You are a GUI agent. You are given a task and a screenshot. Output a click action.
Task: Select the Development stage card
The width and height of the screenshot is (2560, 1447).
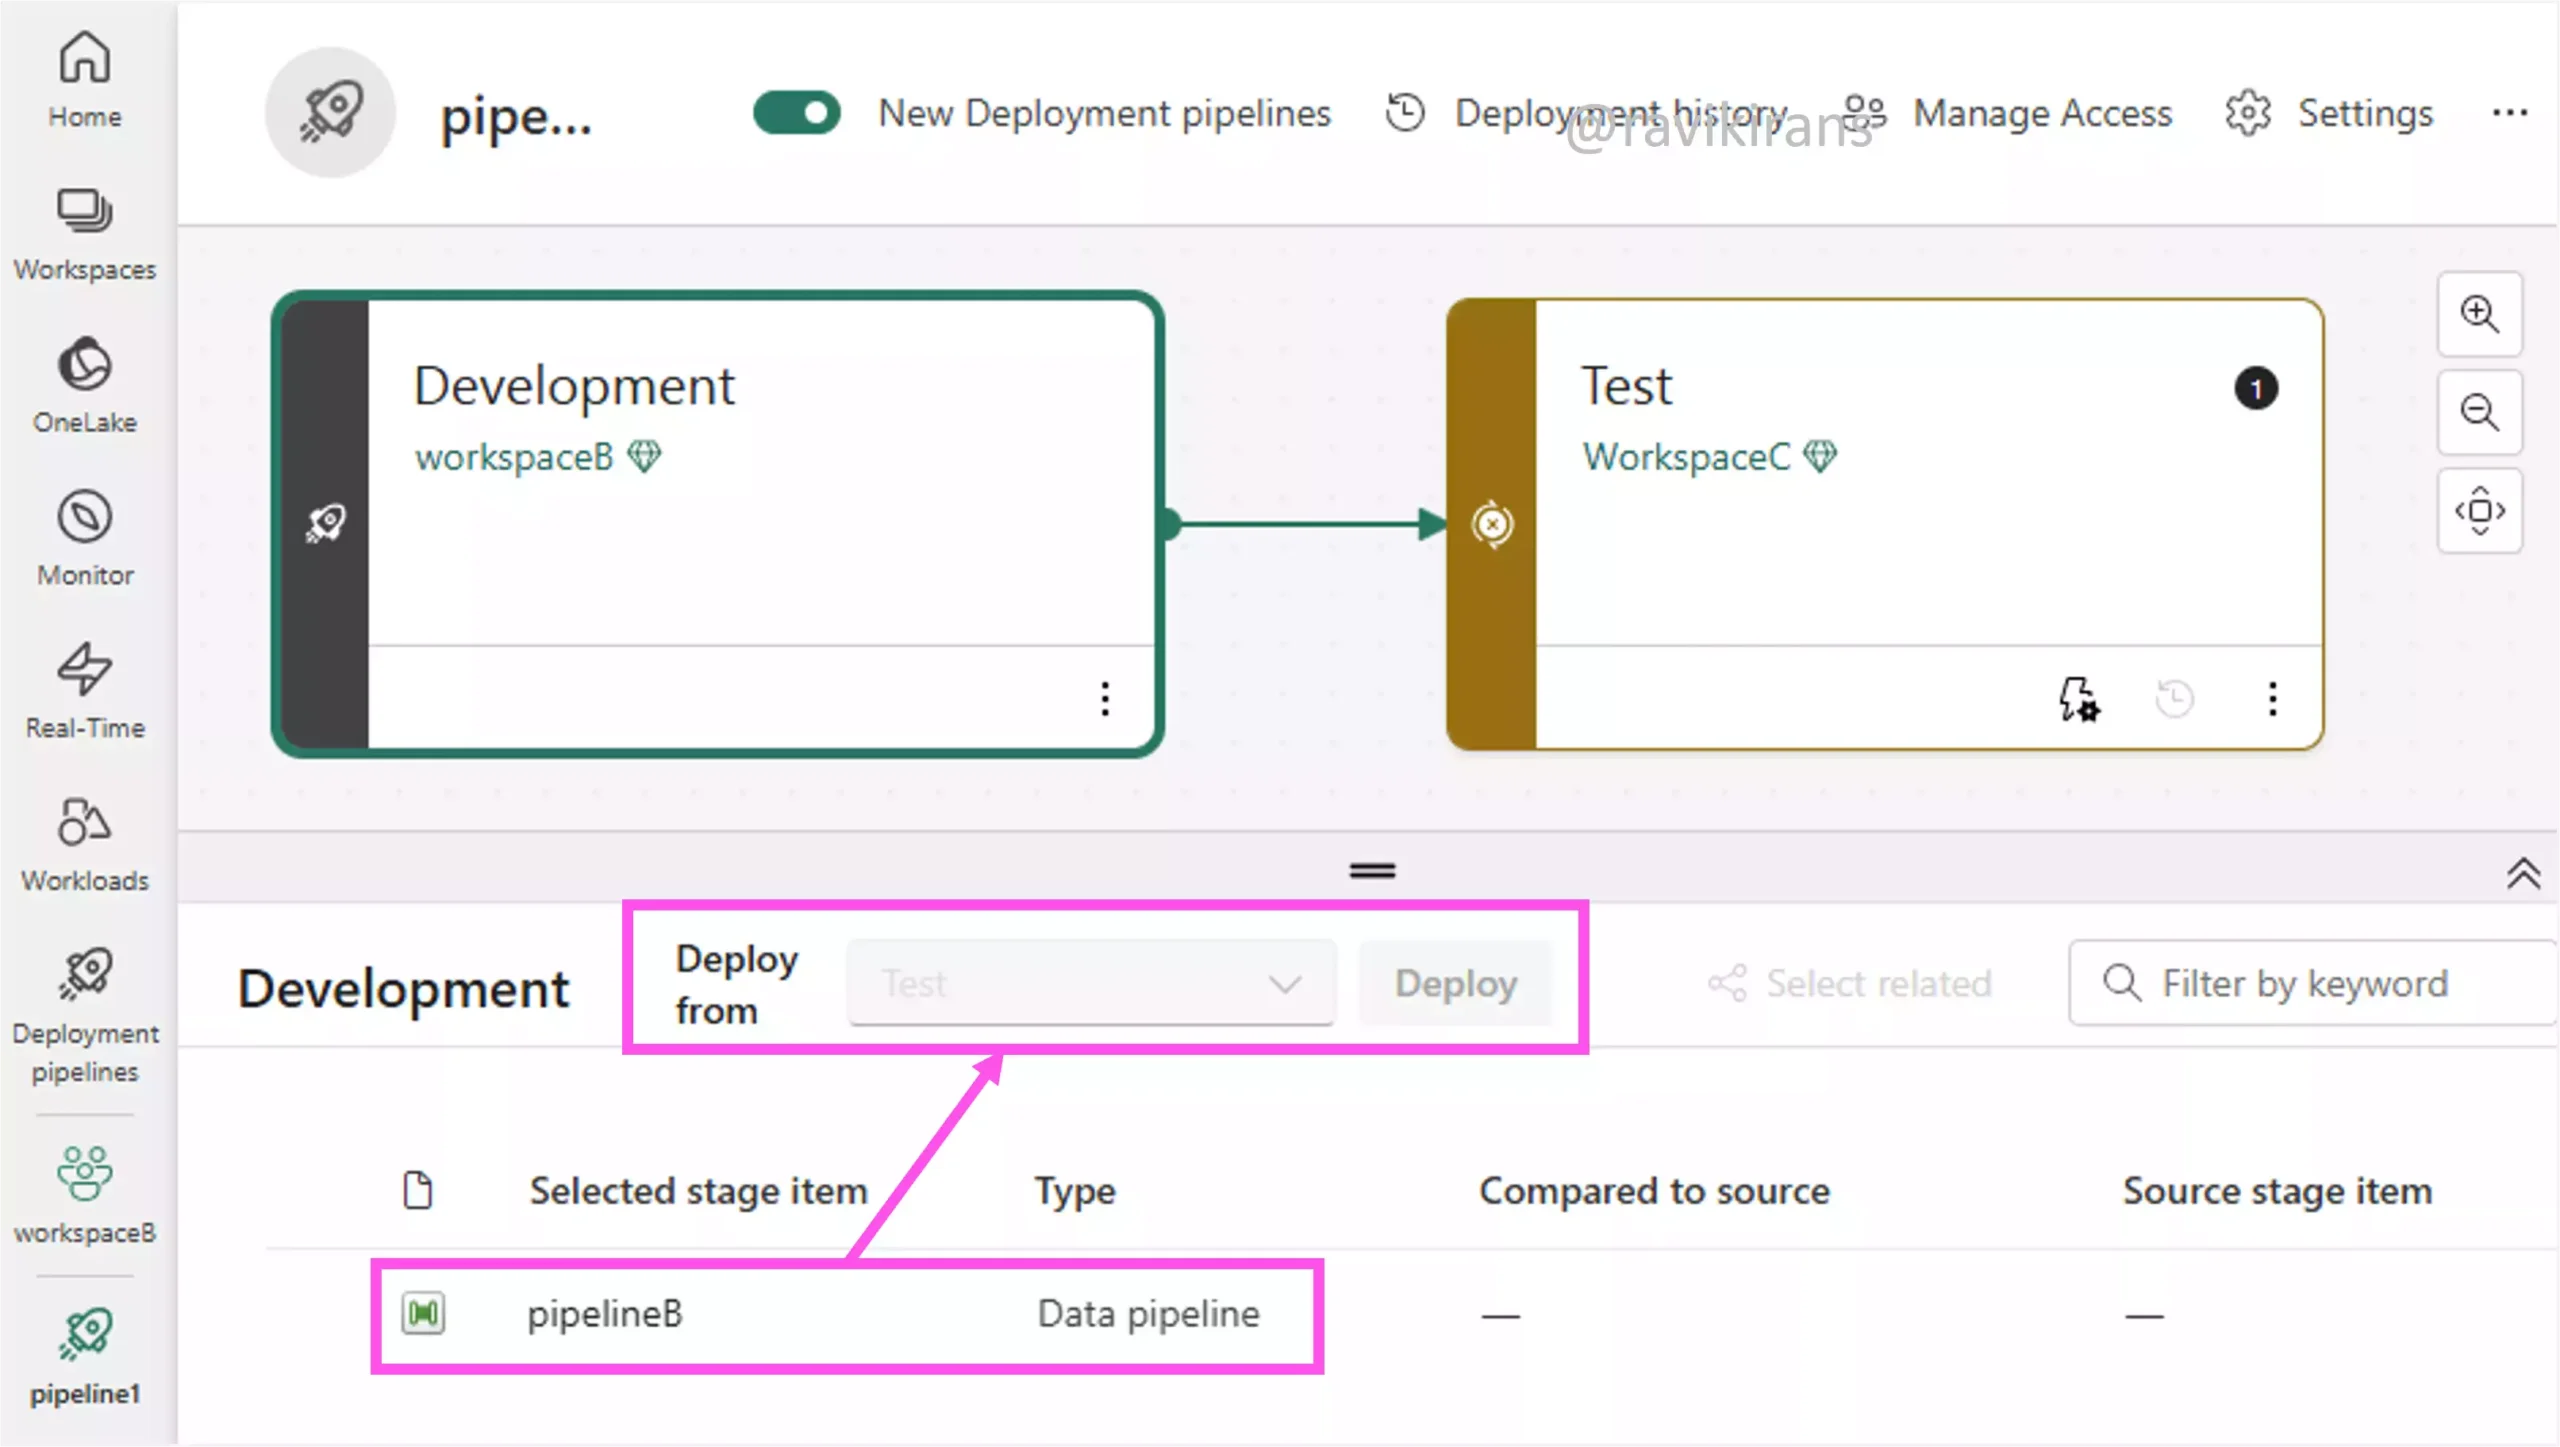click(717, 524)
